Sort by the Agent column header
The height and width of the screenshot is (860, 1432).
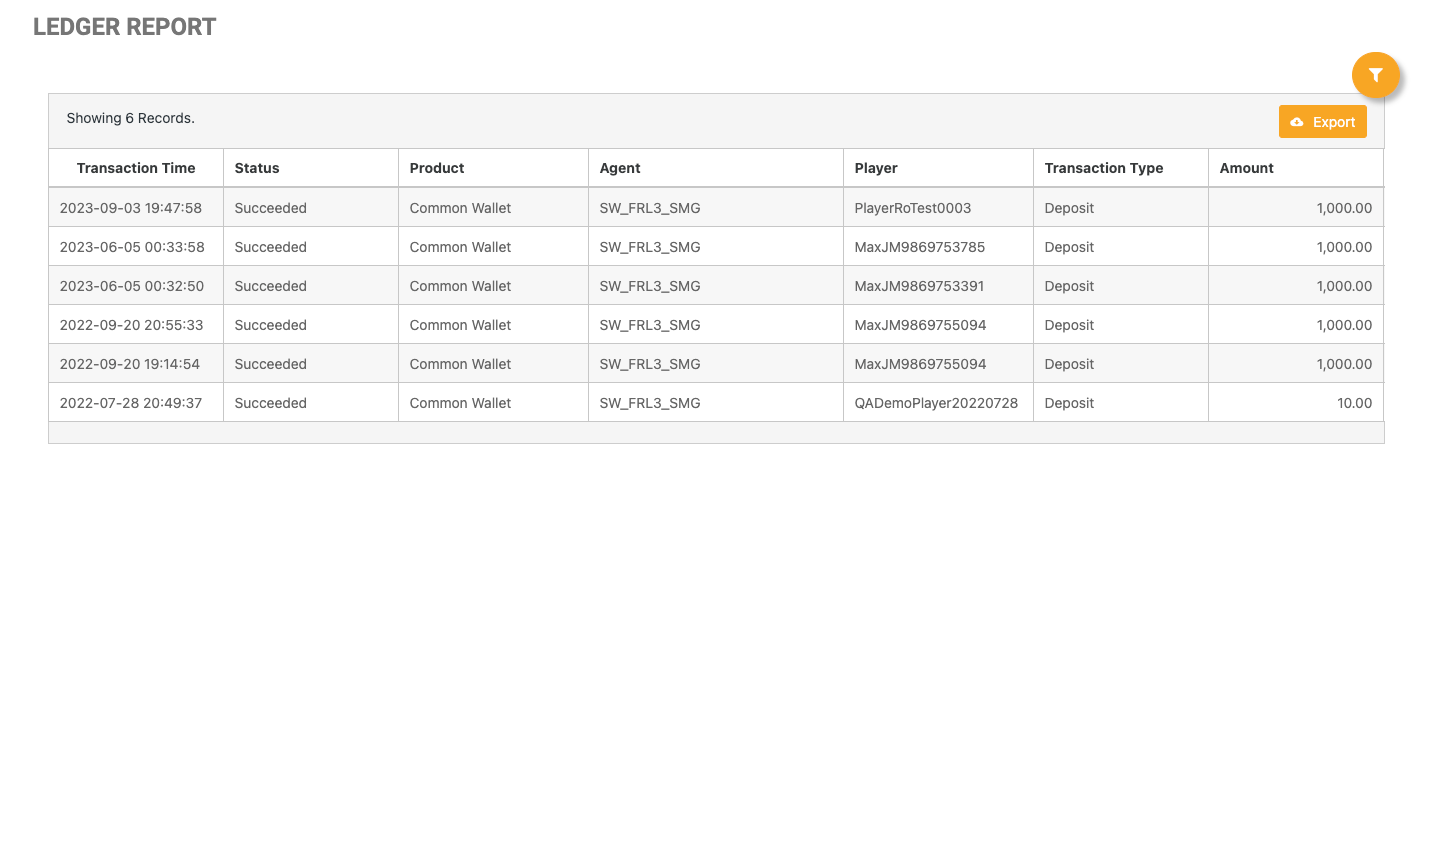tap(620, 168)
